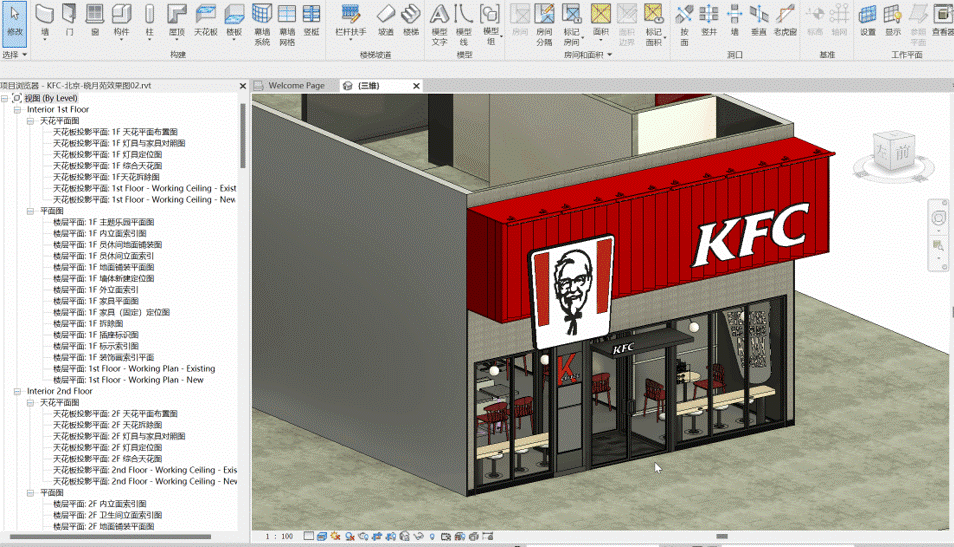Collapse the Interior 1st Floor tree node
Screen dimensions: 954x547
(x=17, y=110)
